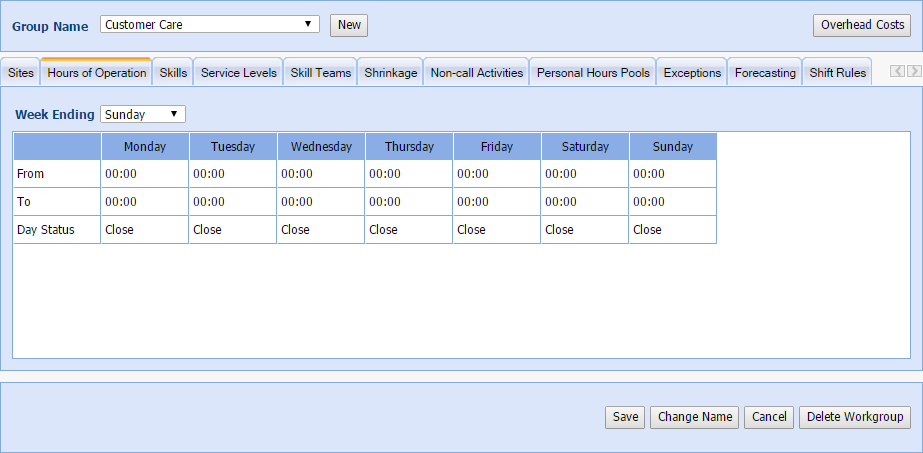View the Forecasting tab
Screen dimensions: 923x453
point(765,73)
